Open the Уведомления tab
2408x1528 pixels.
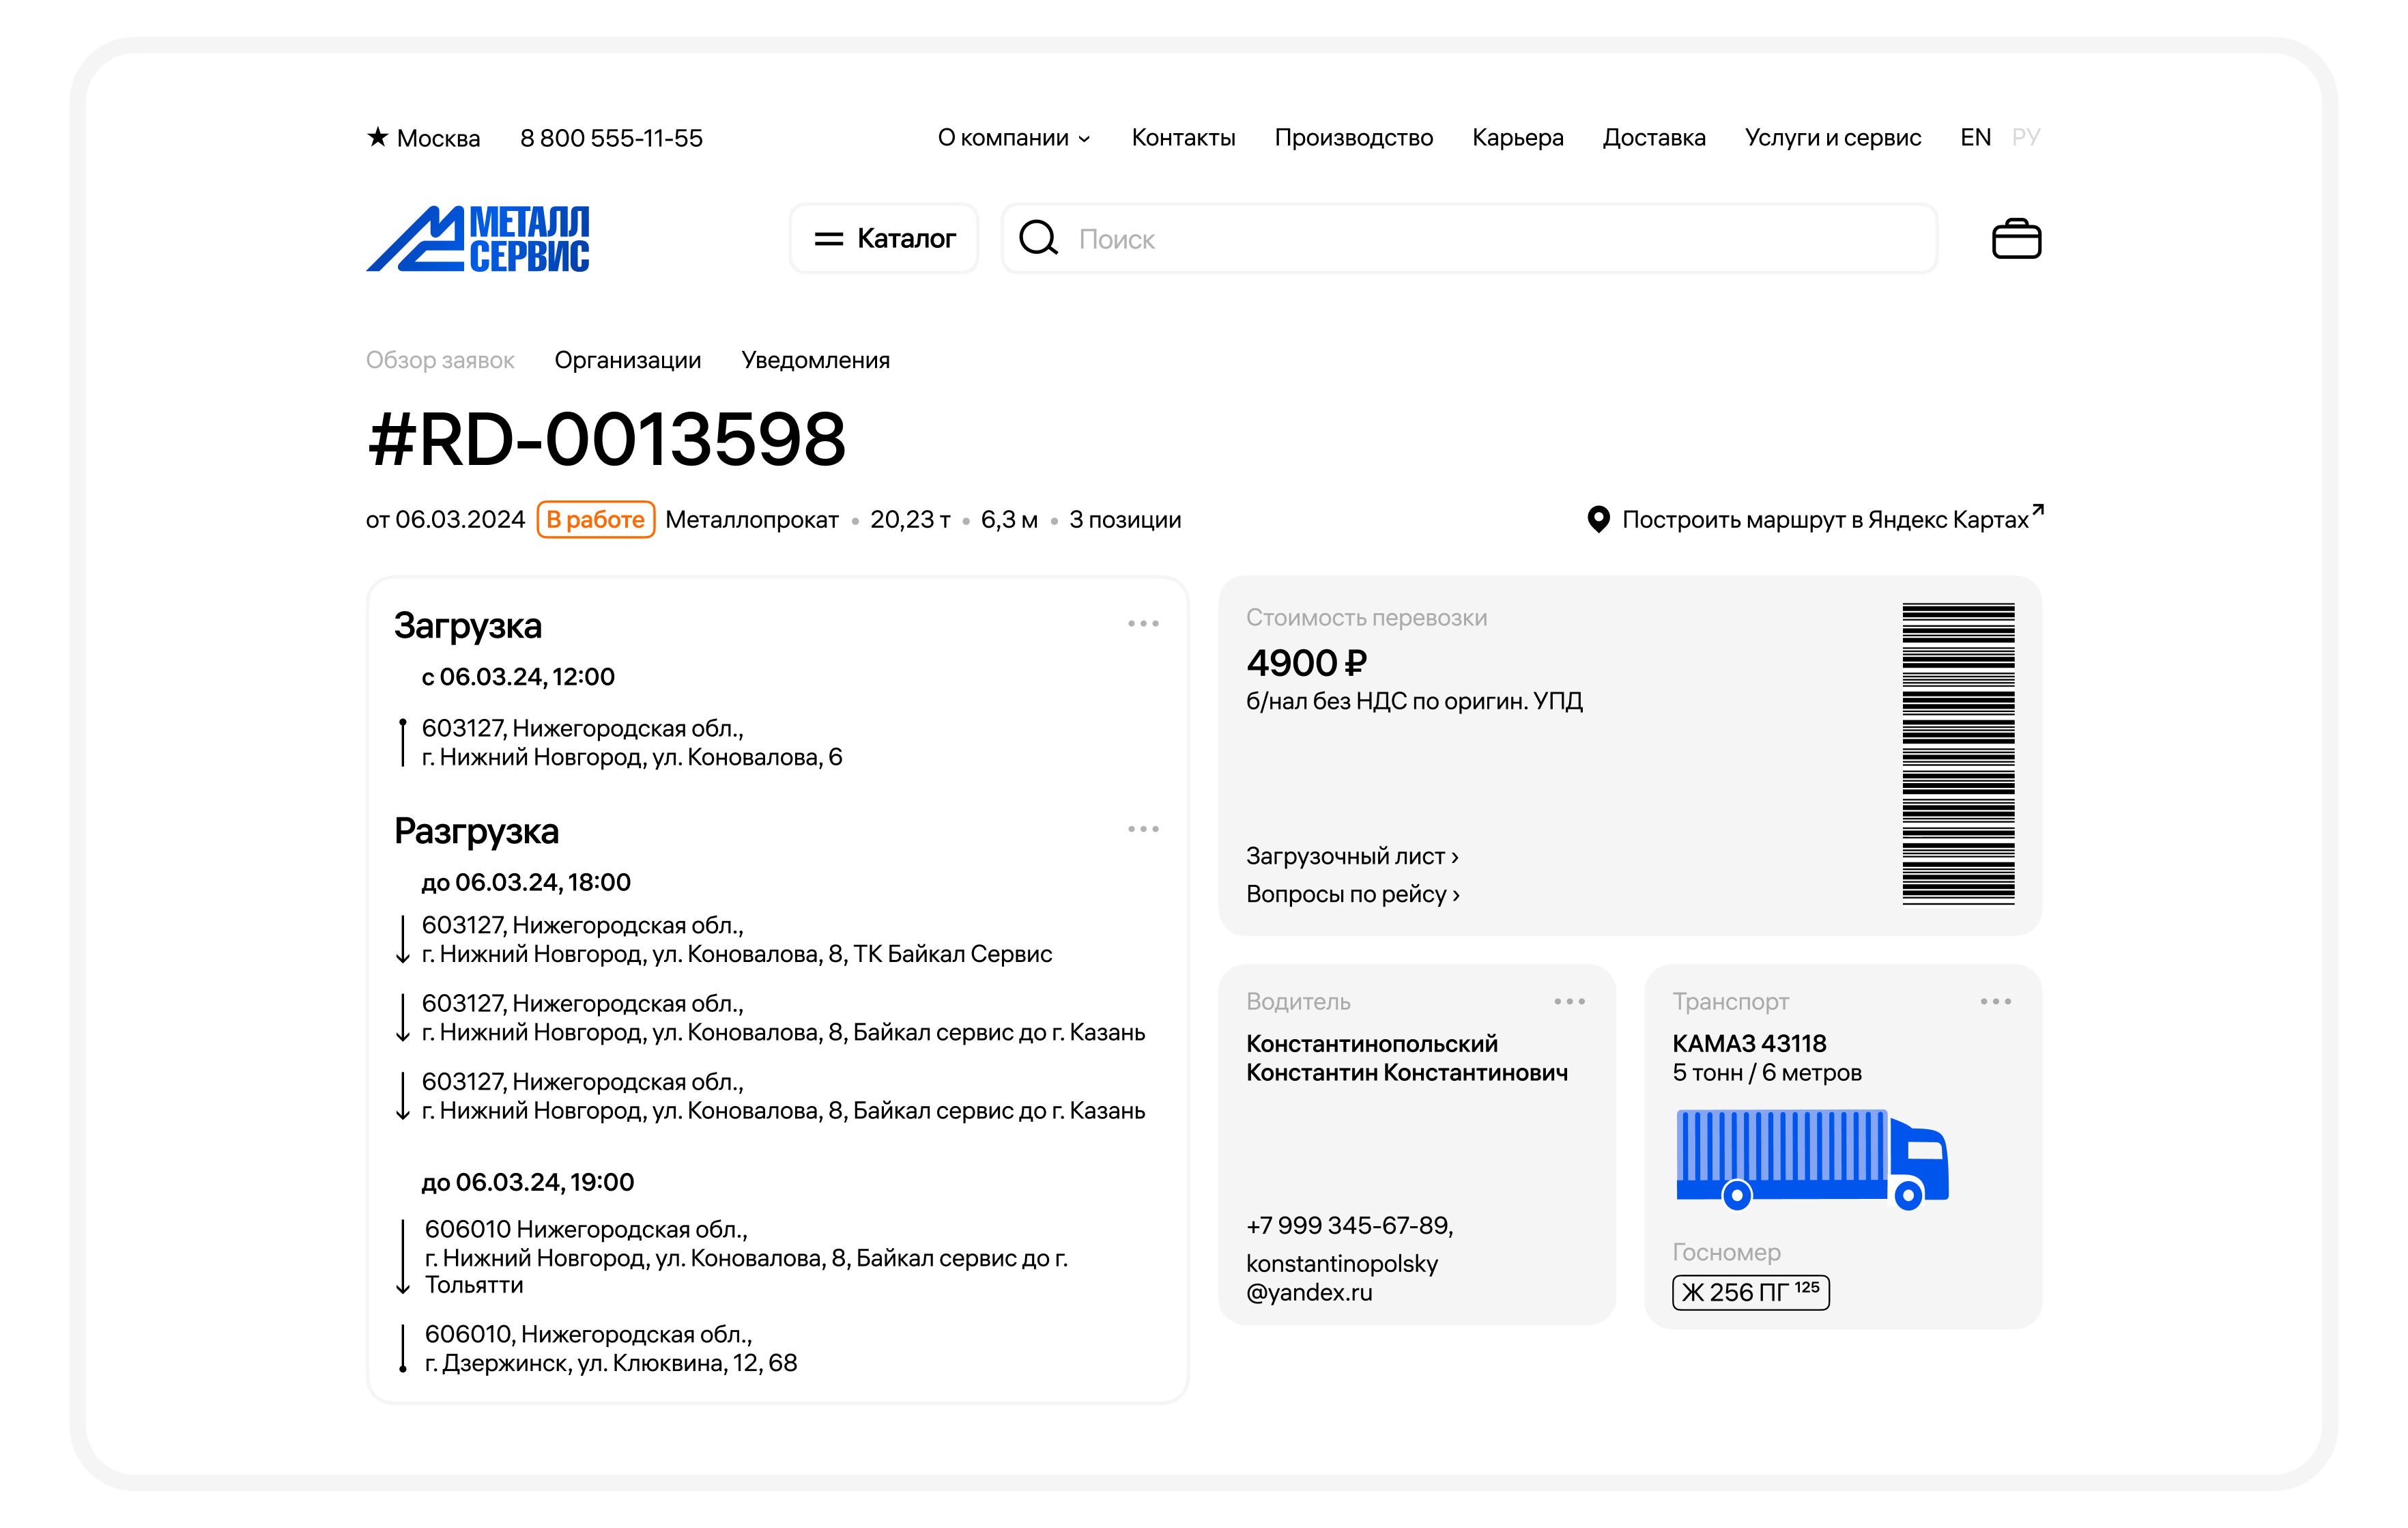click(x=815, y=360)
